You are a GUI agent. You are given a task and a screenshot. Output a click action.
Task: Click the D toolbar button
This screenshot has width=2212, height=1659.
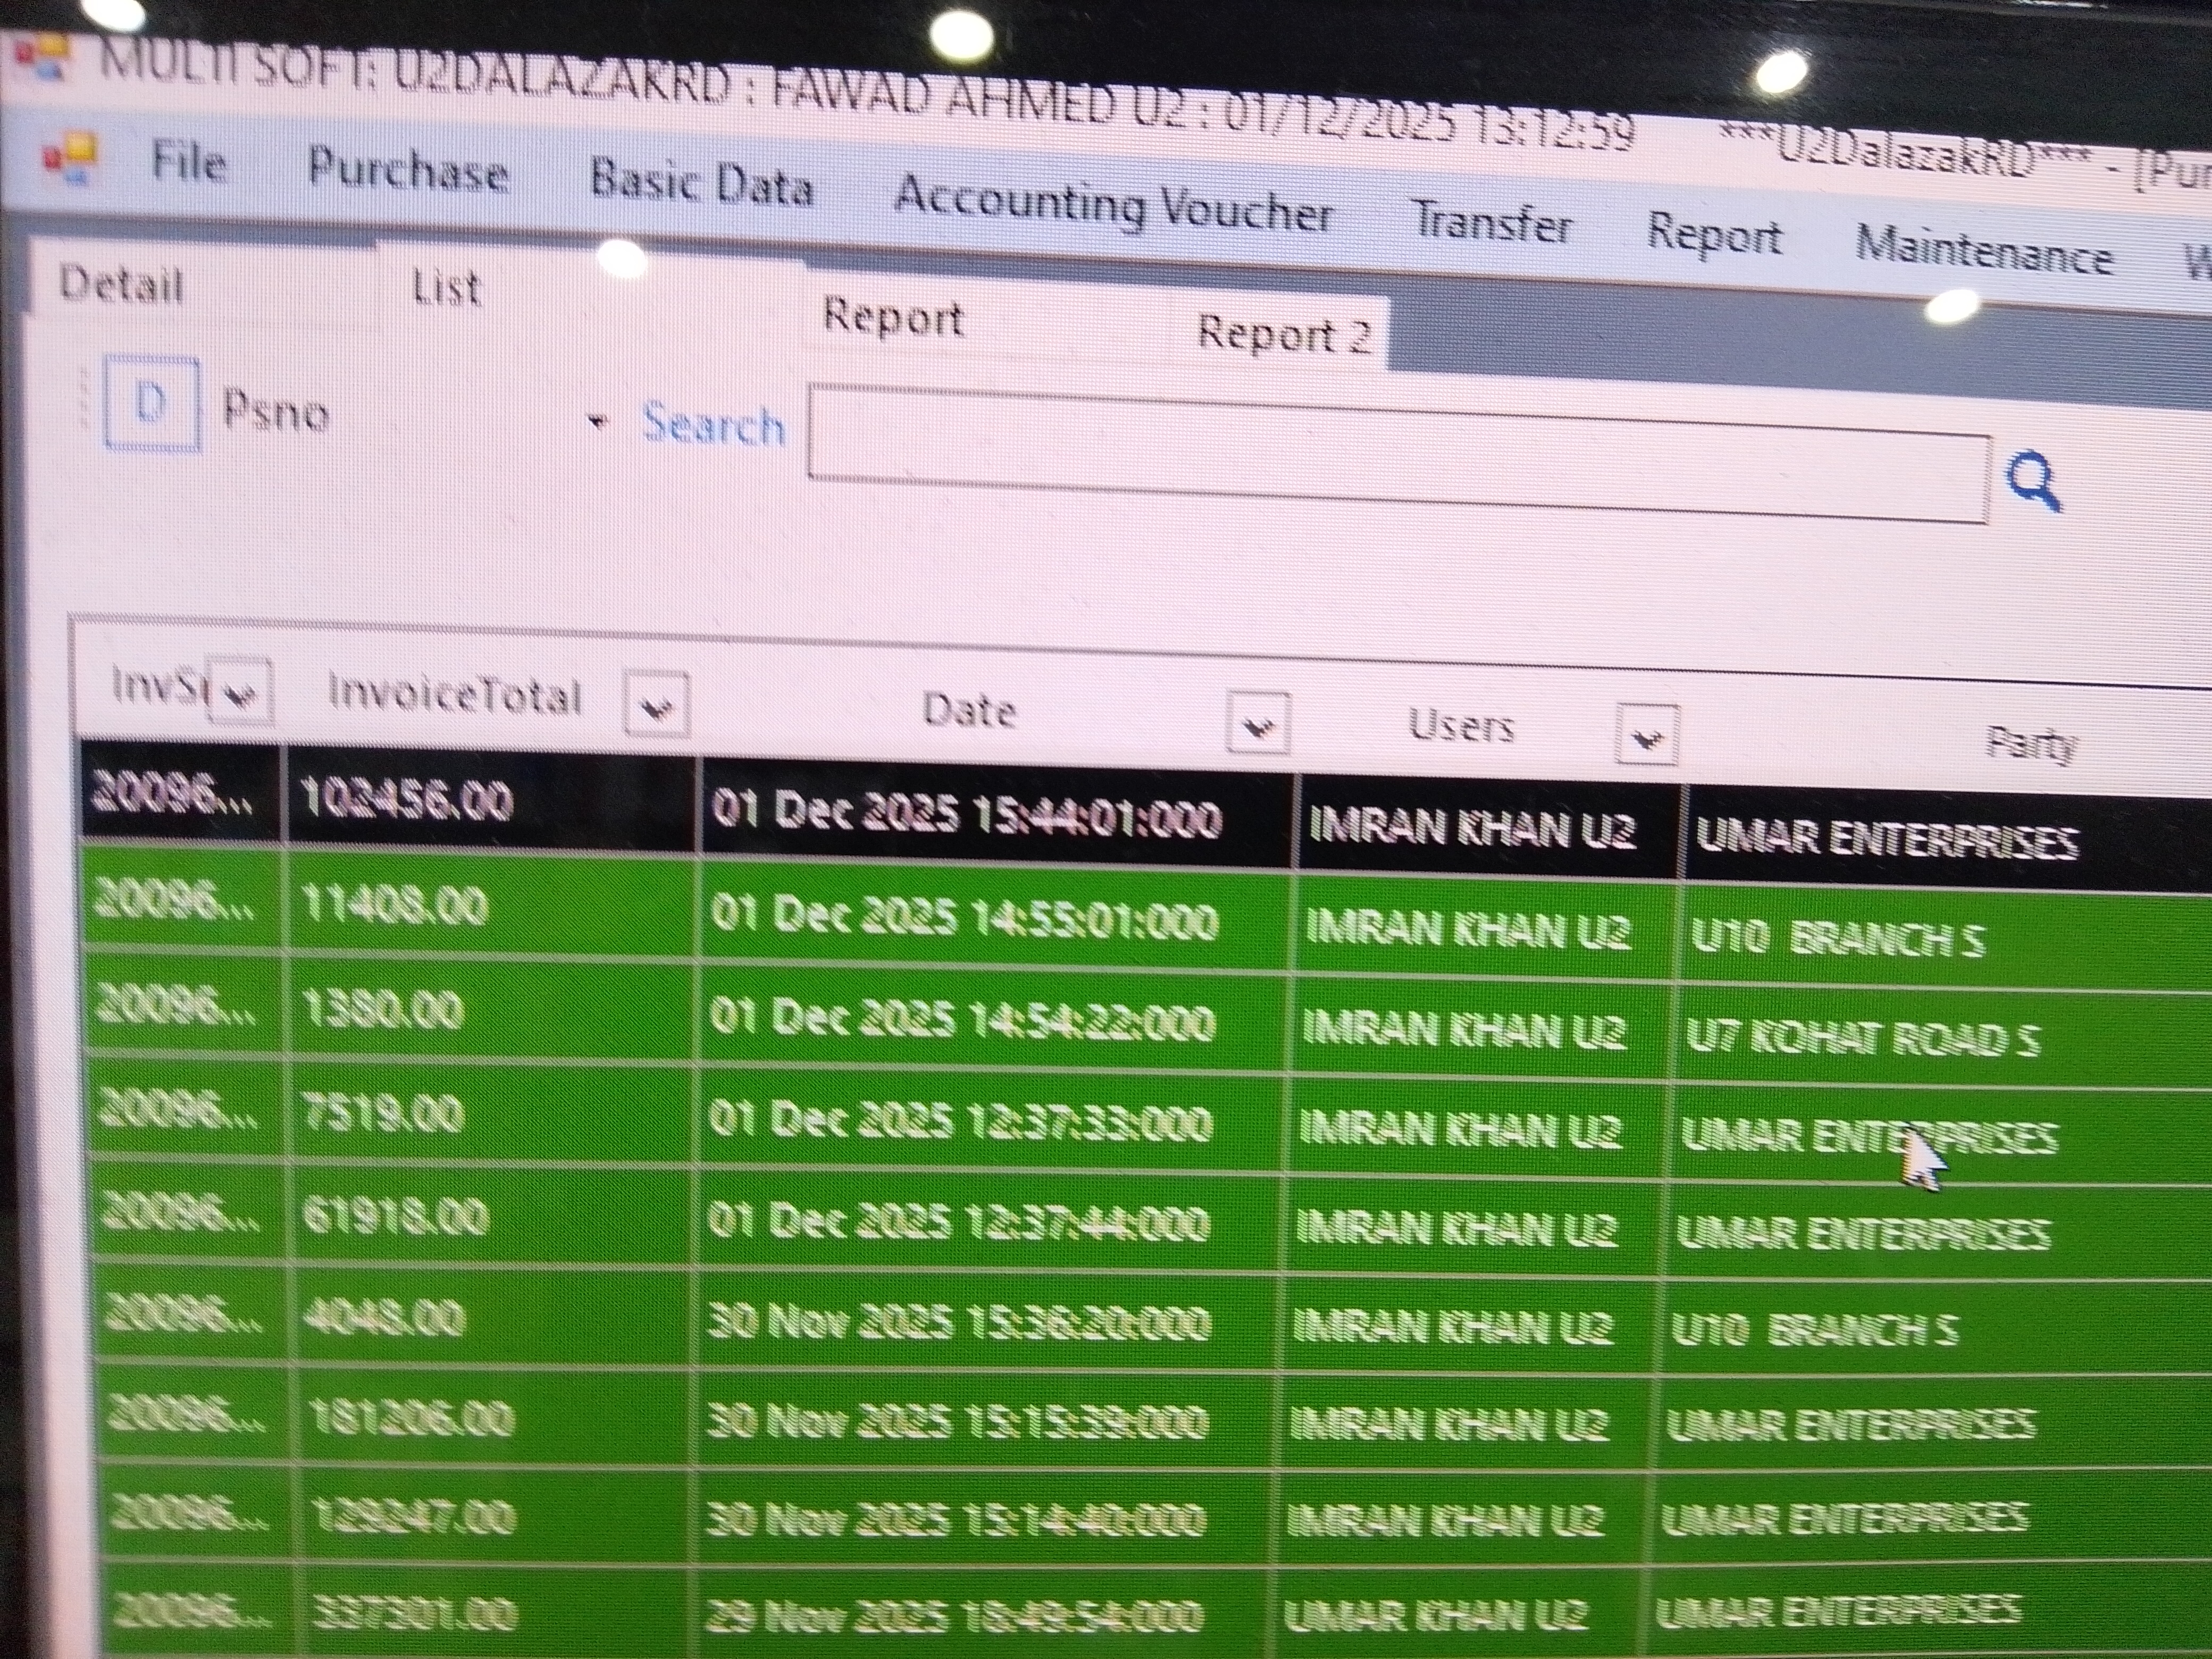[x=152, y=405]
